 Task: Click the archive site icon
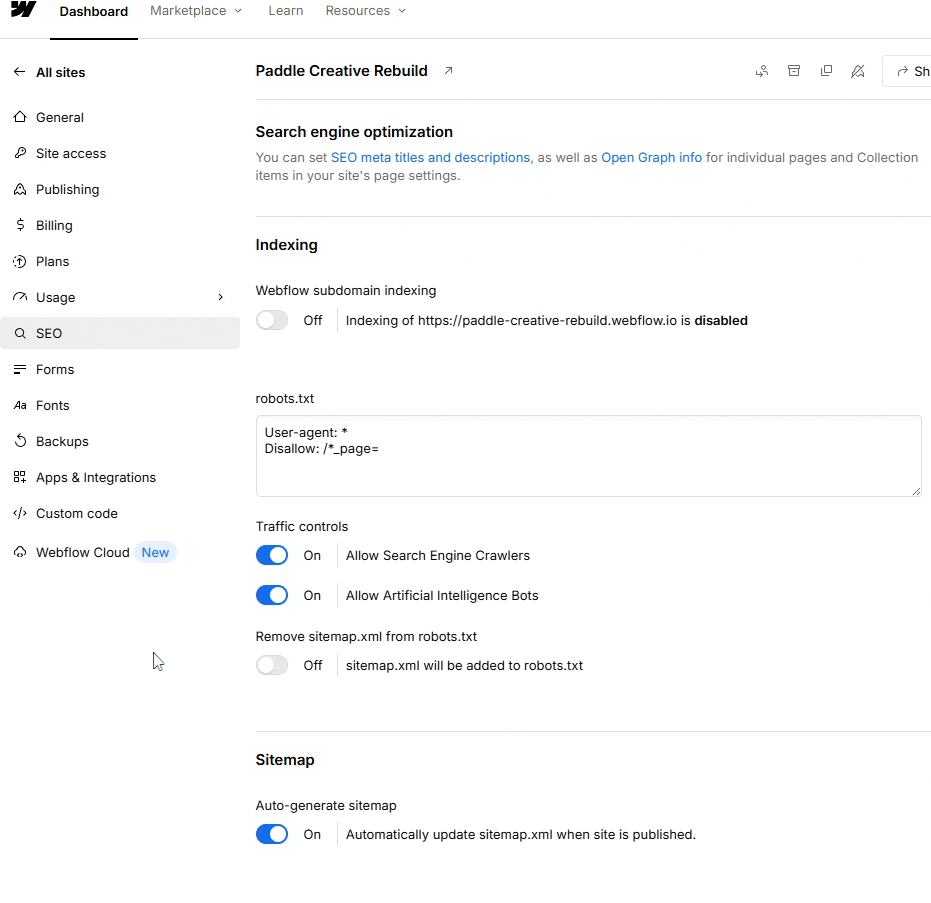[794, 71]
